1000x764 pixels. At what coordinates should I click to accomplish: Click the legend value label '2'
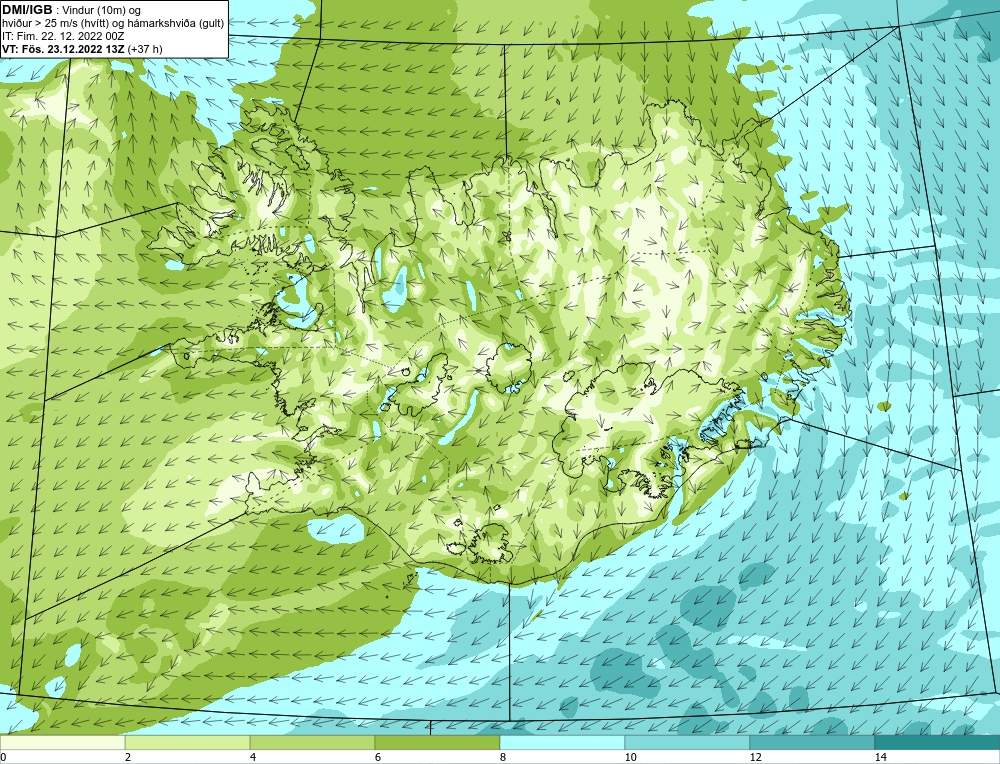(128, 757)
